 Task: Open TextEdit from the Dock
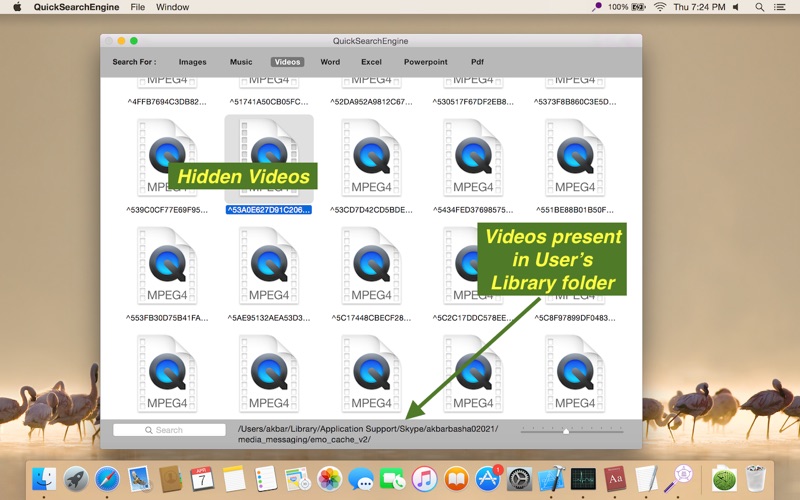(x=646, y=480)
